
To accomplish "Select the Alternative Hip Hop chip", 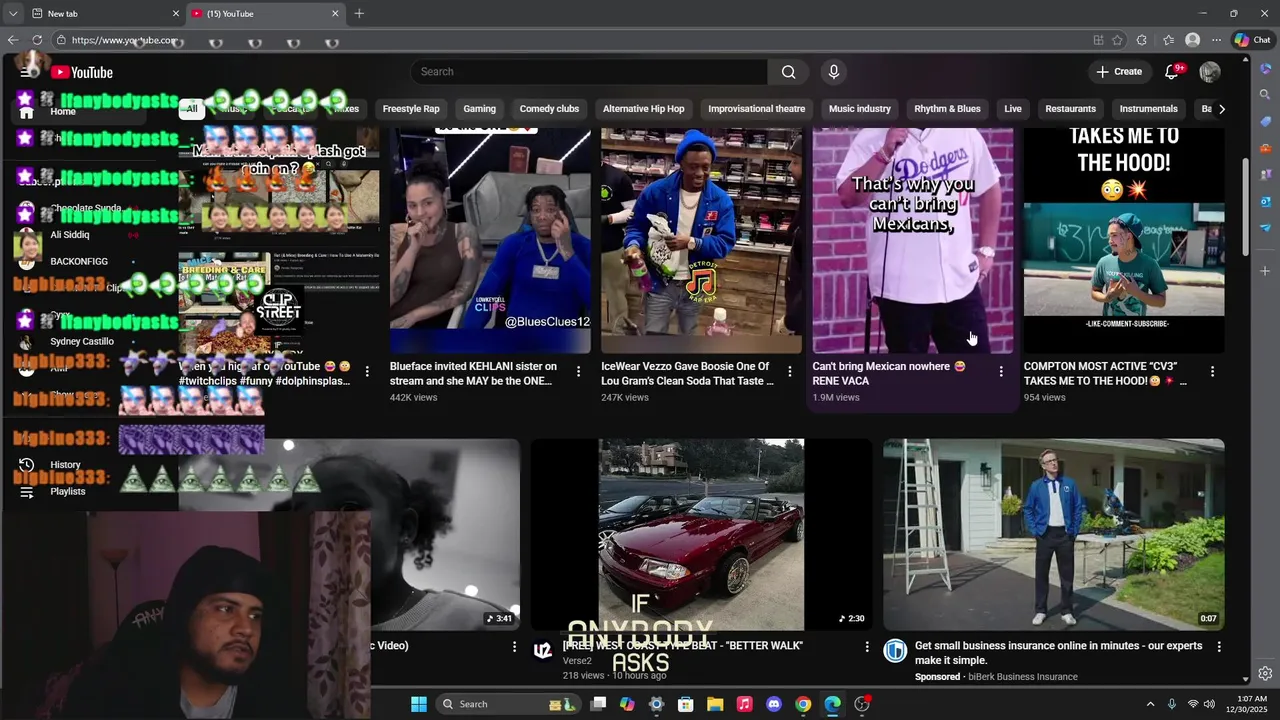I will [644, 109].
